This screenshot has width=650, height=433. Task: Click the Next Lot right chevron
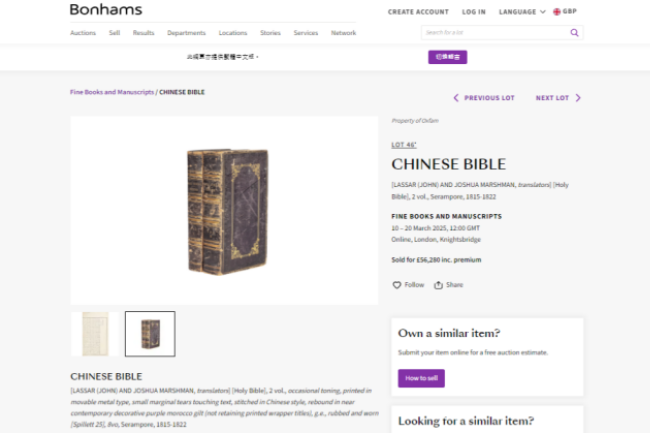coord(578,98)
